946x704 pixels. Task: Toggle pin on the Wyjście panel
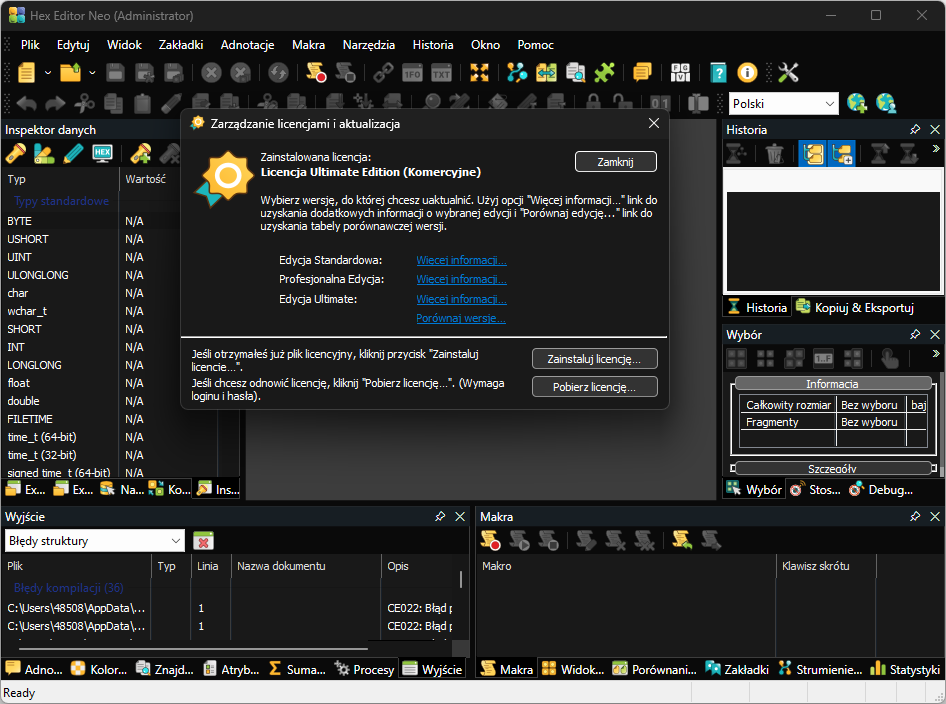[x=440, y=516]
